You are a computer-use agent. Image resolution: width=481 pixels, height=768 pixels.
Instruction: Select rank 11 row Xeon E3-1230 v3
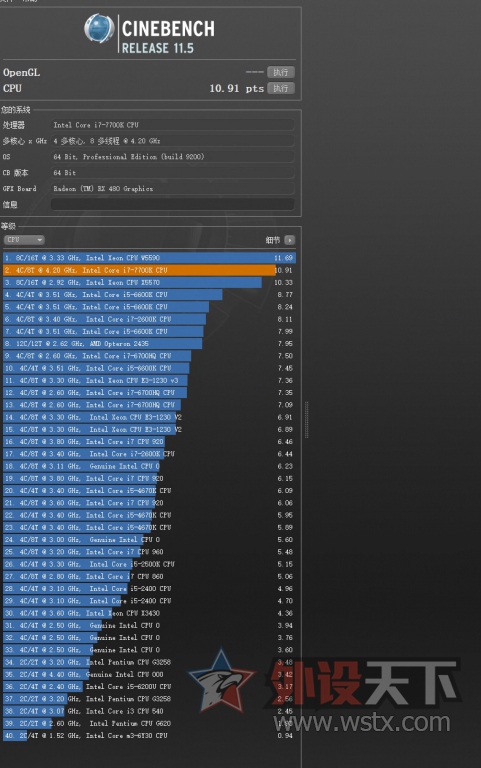pos(149,380)
